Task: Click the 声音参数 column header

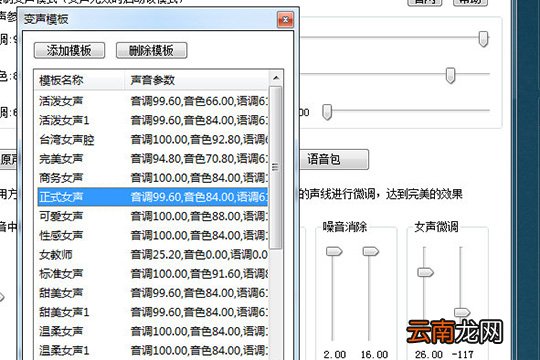Action: [x=196, y=80]
